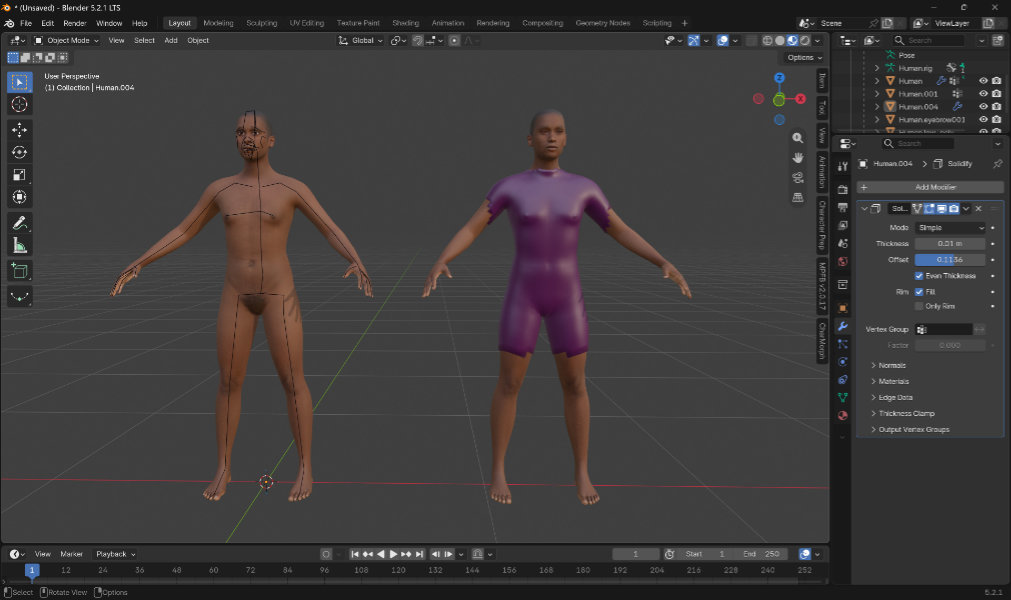The height and width of the screenshot is (600, 1011).
Task: Enable the Only Rim checkbox
Action: tap(919, 306)
